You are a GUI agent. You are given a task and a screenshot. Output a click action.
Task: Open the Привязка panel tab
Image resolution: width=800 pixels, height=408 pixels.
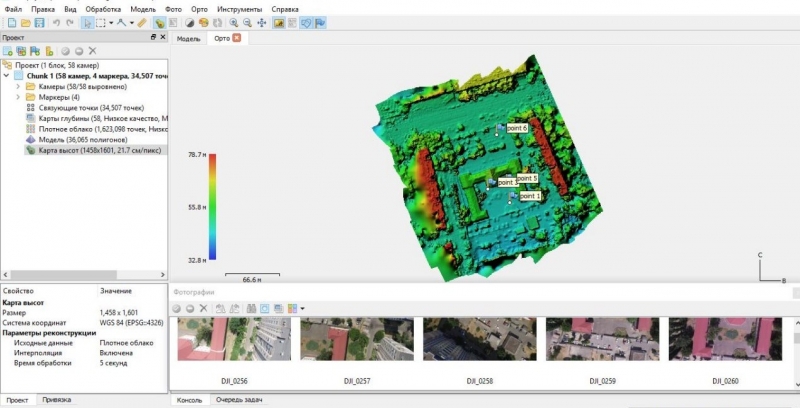[x=56, y=400]
